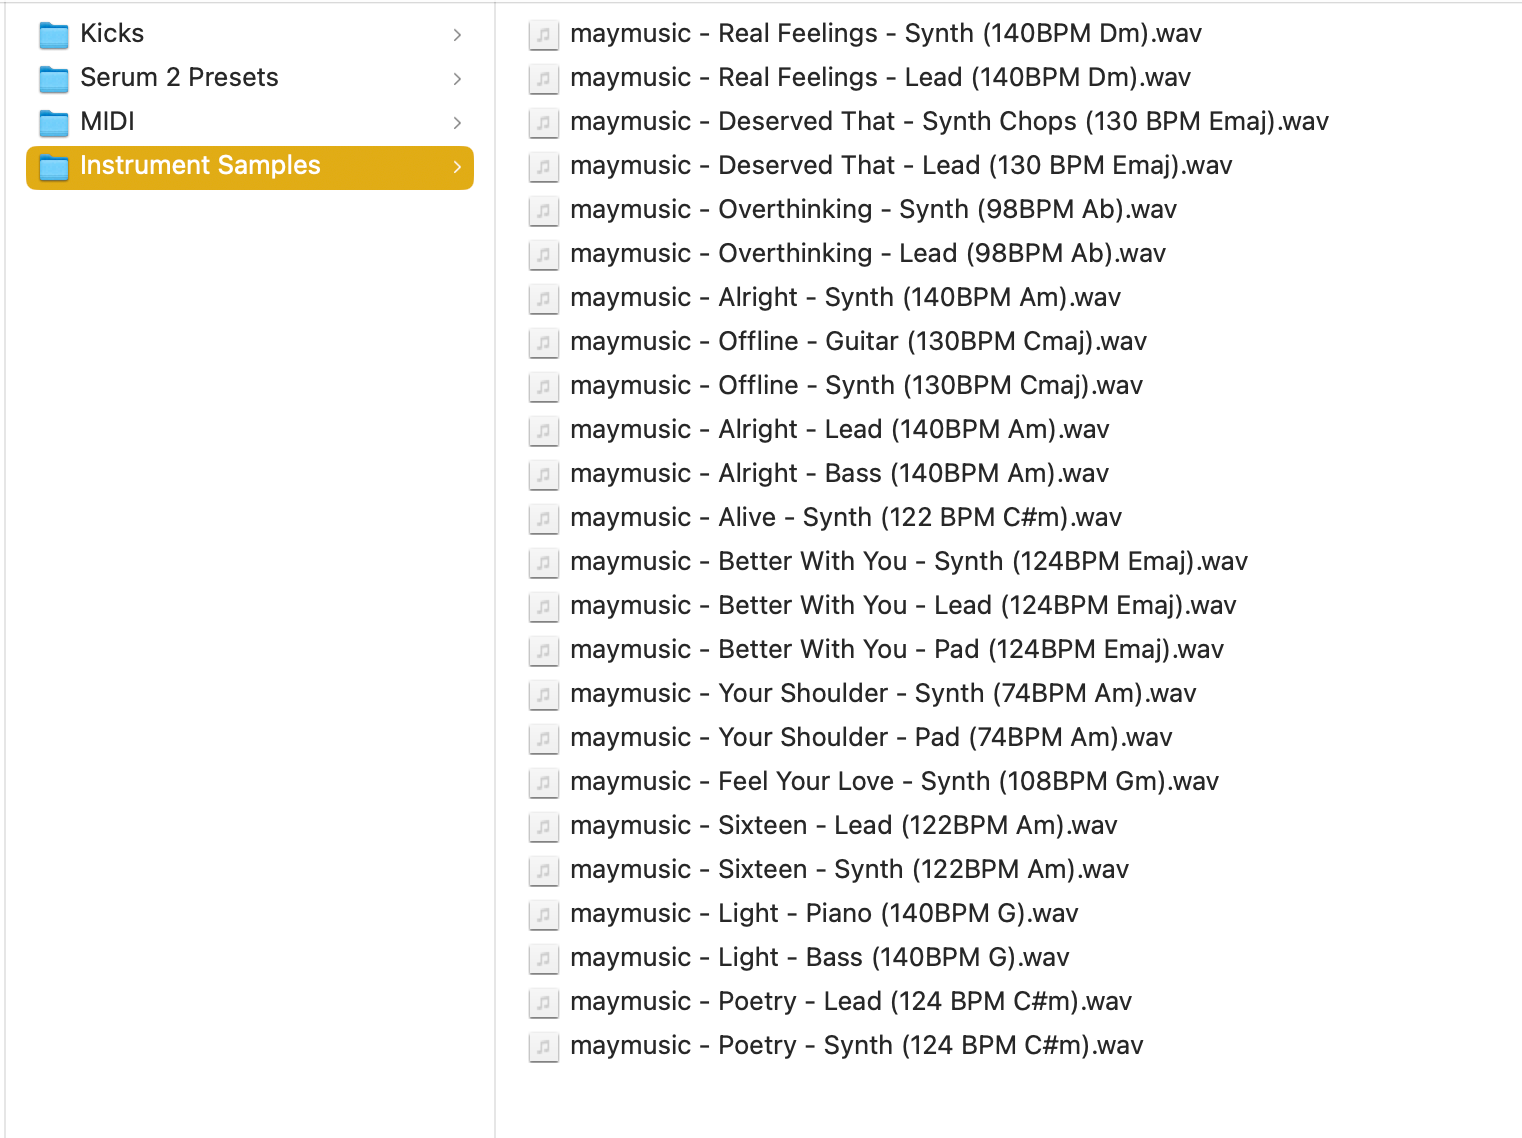Click the Instrument Samples folder icon

[54, 167]
